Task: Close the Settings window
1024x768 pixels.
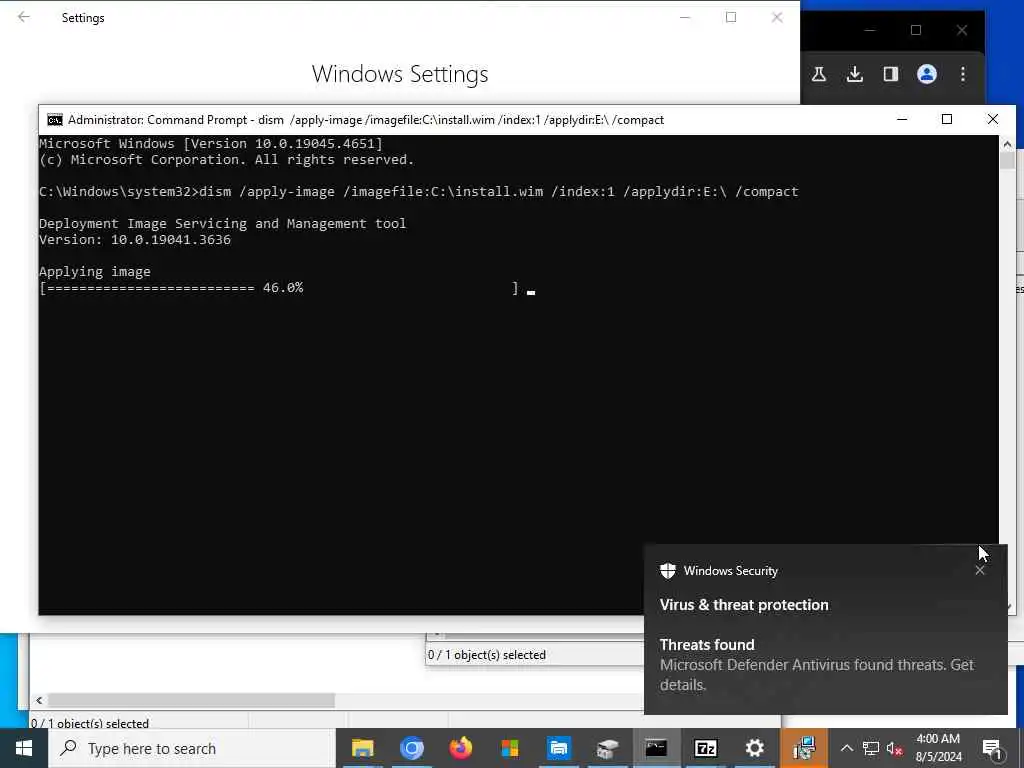Action: pyautogui.click(x=776, y=18)
